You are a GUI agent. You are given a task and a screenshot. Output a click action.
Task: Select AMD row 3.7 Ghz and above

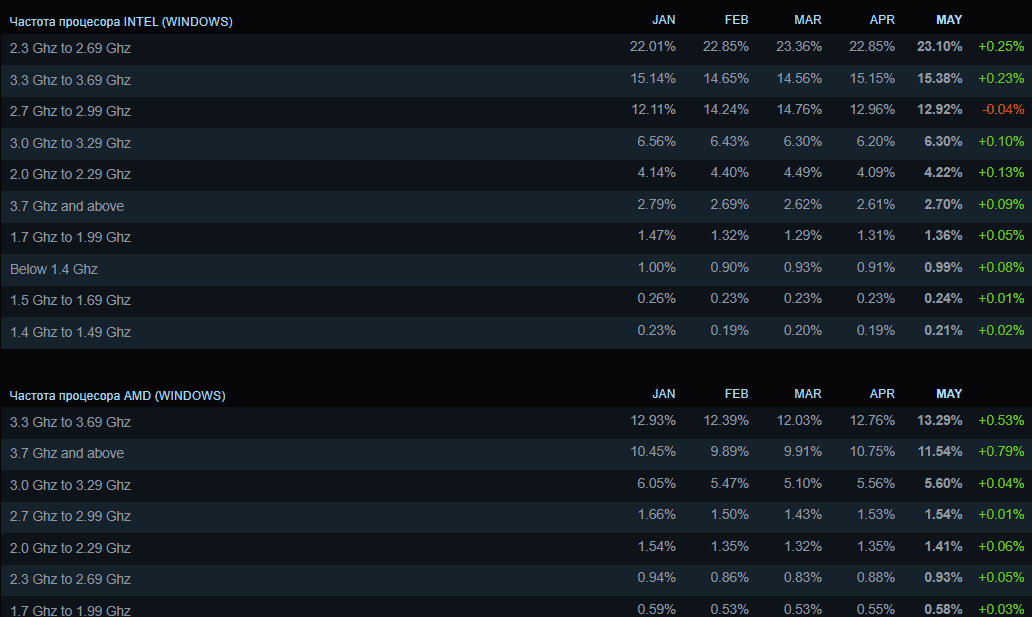tap(67, 453)
